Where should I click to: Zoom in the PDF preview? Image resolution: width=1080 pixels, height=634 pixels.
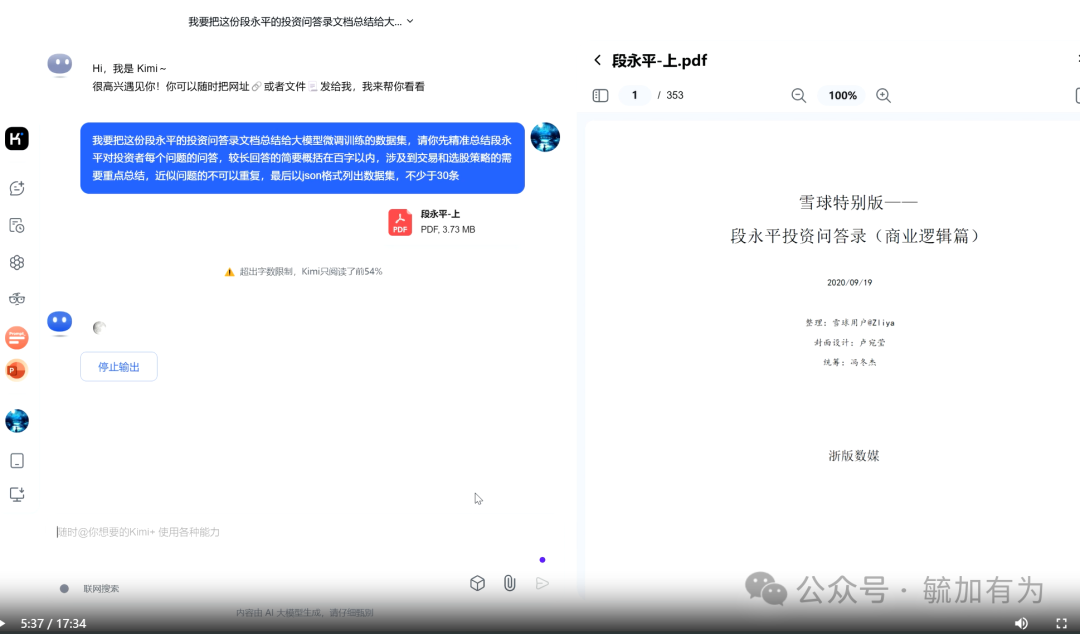pos(884,96)
